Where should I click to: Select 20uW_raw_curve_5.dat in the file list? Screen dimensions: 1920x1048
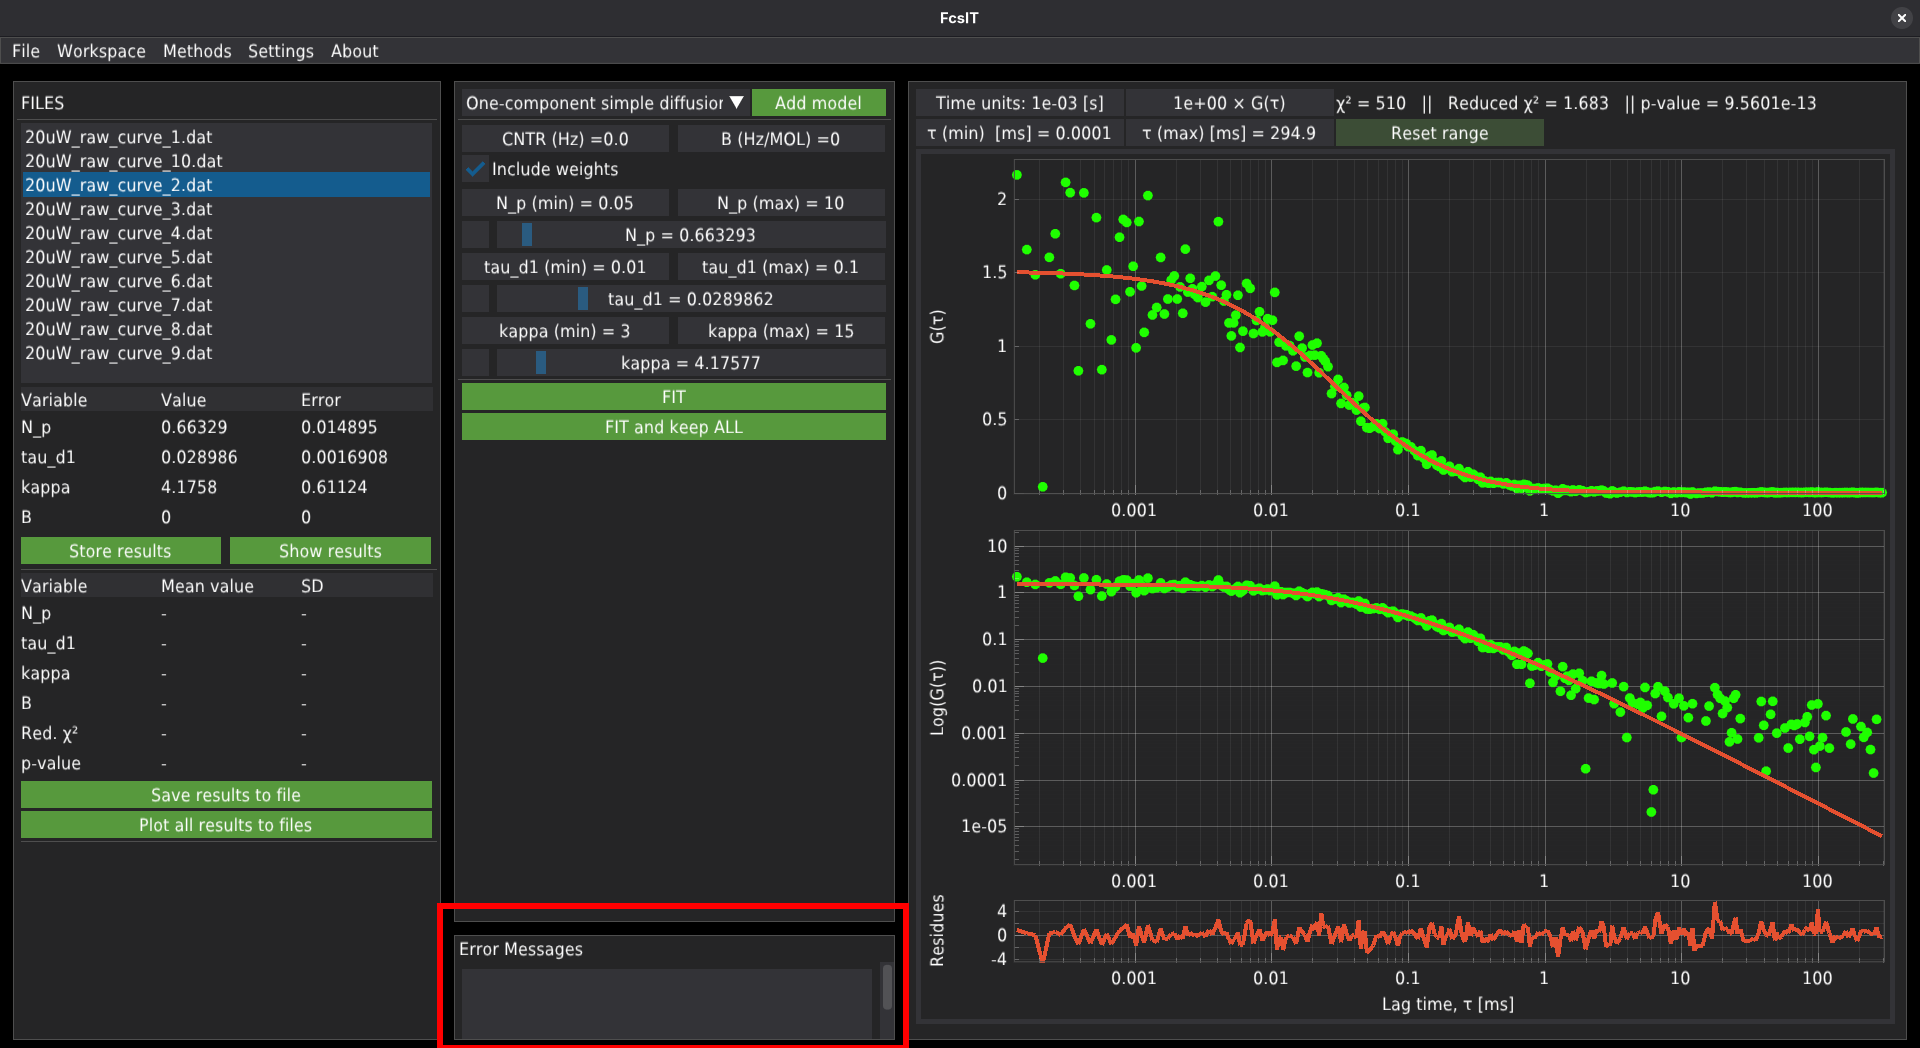point(119,257)
